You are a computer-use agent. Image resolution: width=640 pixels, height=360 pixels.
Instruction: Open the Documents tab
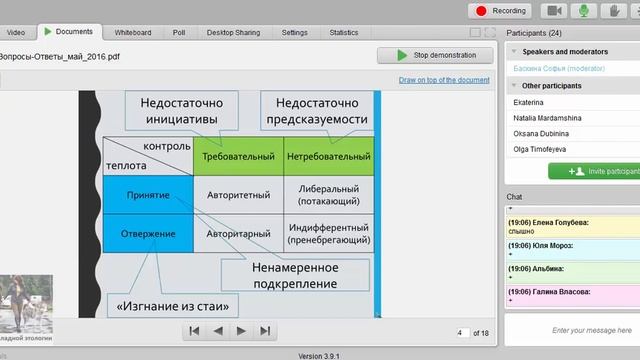69,32
